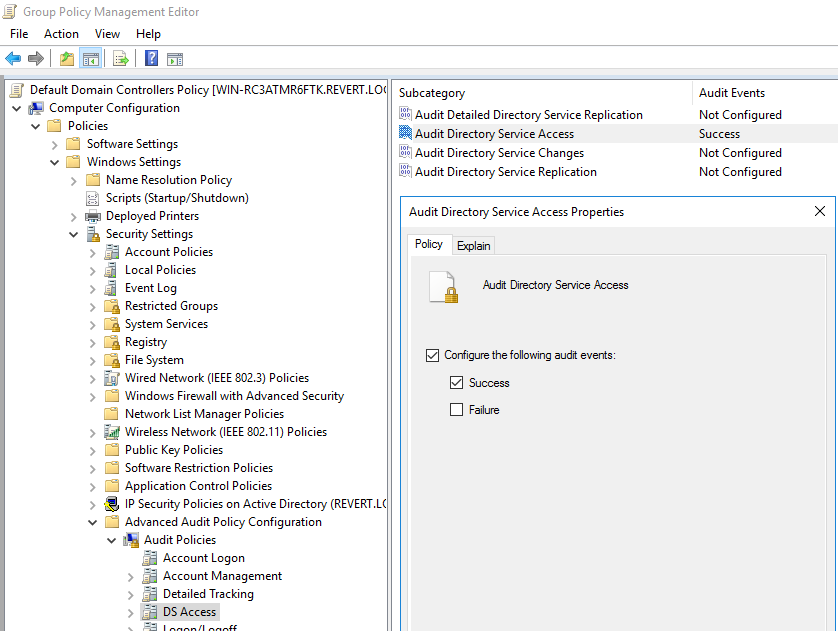Collapse the Security Settings tree node
The width and height of the screenshot is (840, 631).
[x=73, y=235]
